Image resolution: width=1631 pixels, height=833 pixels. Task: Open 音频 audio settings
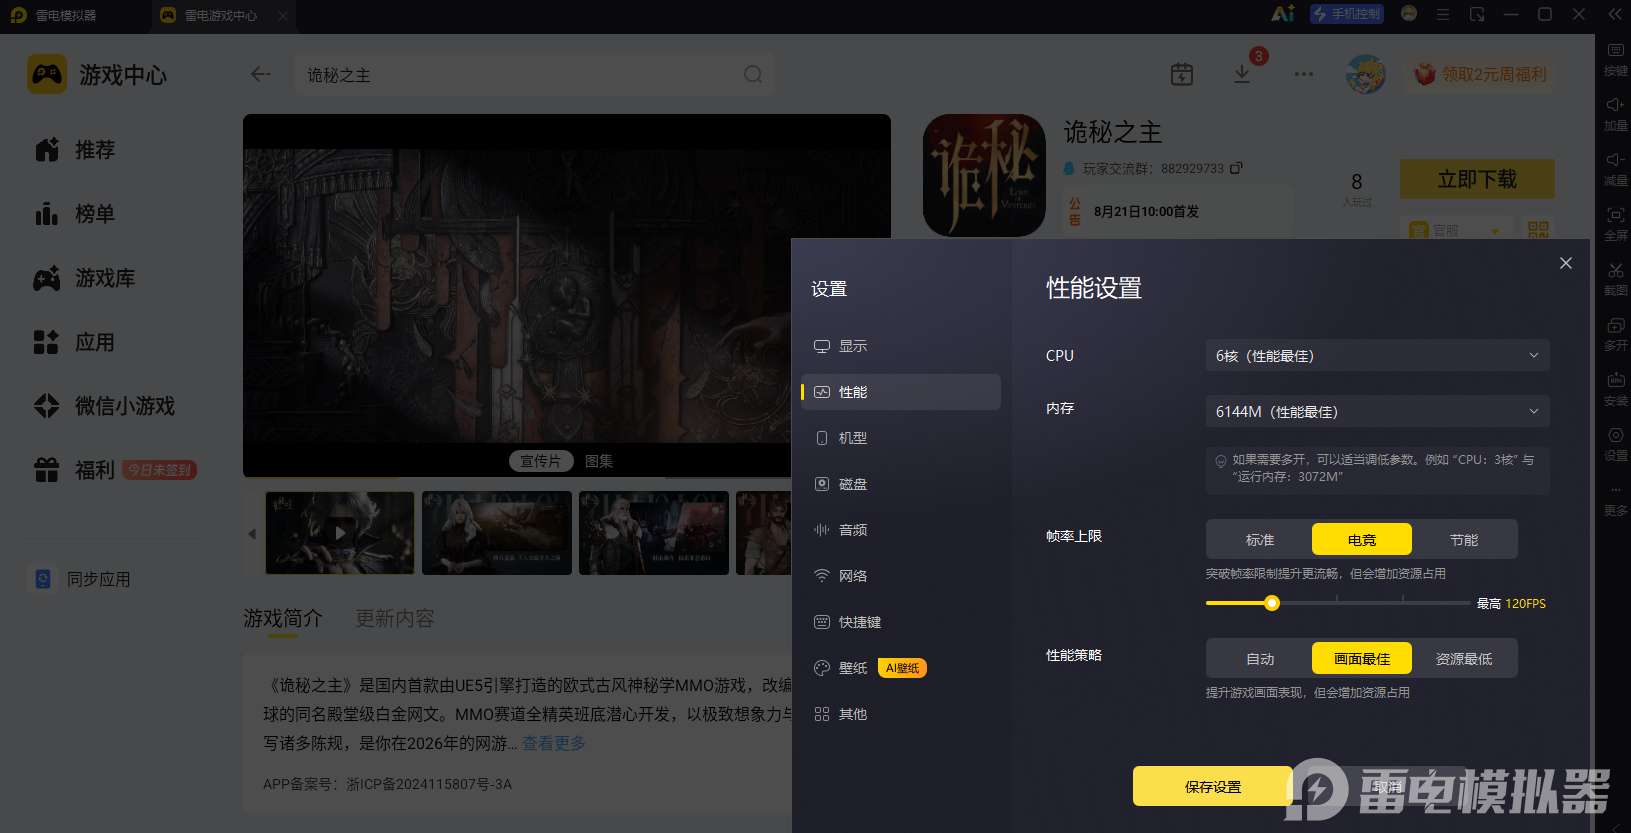click(x=901, y=530)
